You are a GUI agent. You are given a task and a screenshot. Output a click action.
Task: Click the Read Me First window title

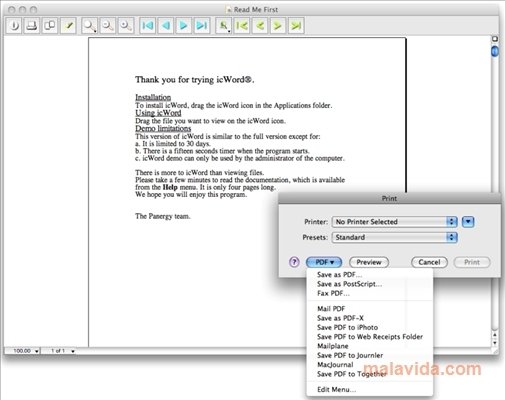coord(256,10)
